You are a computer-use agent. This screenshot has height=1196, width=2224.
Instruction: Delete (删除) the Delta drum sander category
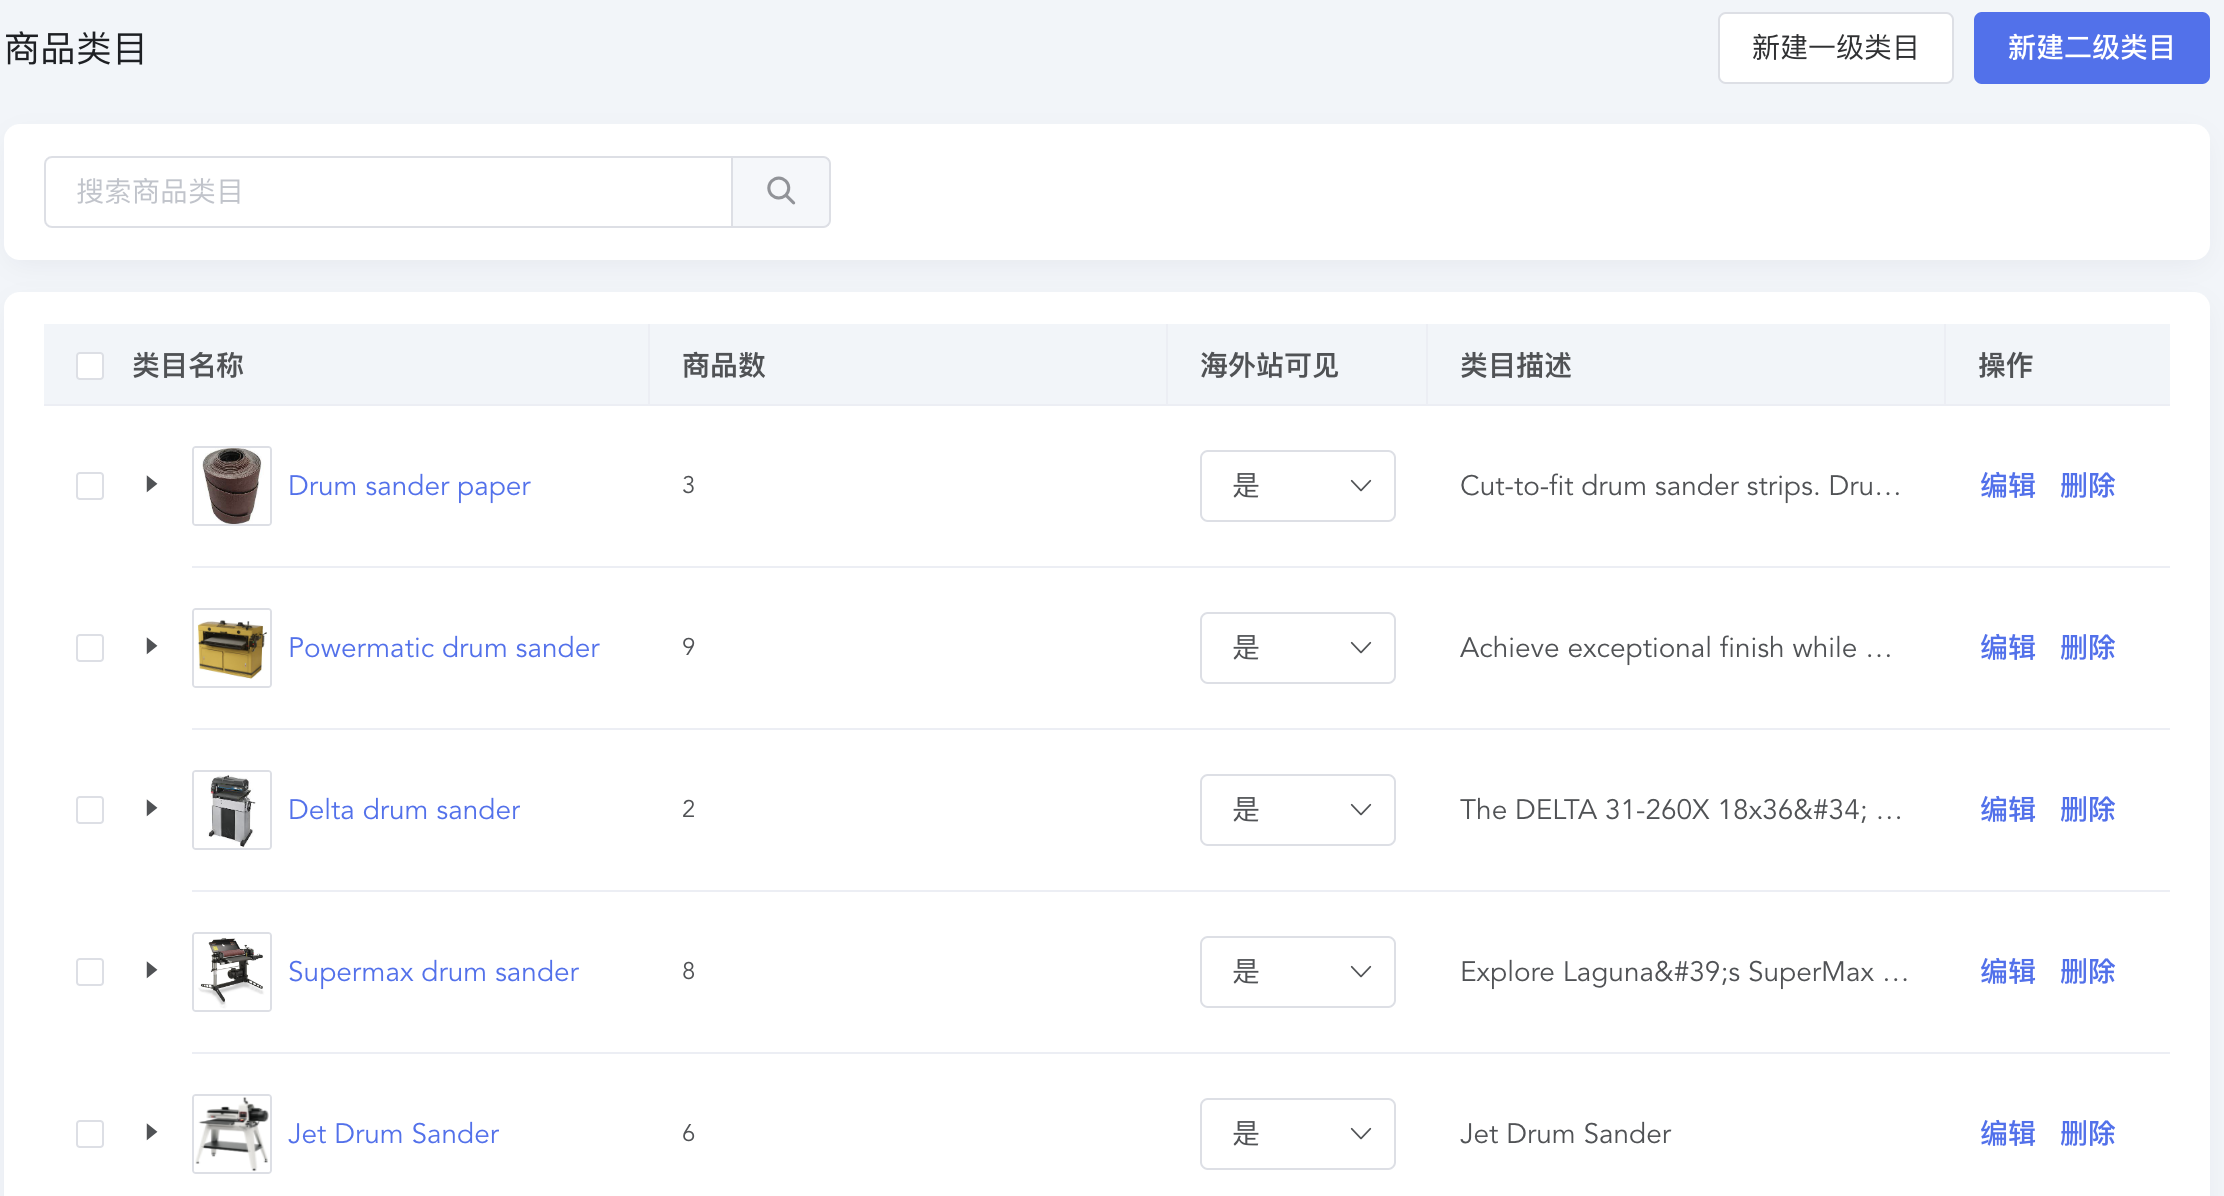(x=2088, y=810)
